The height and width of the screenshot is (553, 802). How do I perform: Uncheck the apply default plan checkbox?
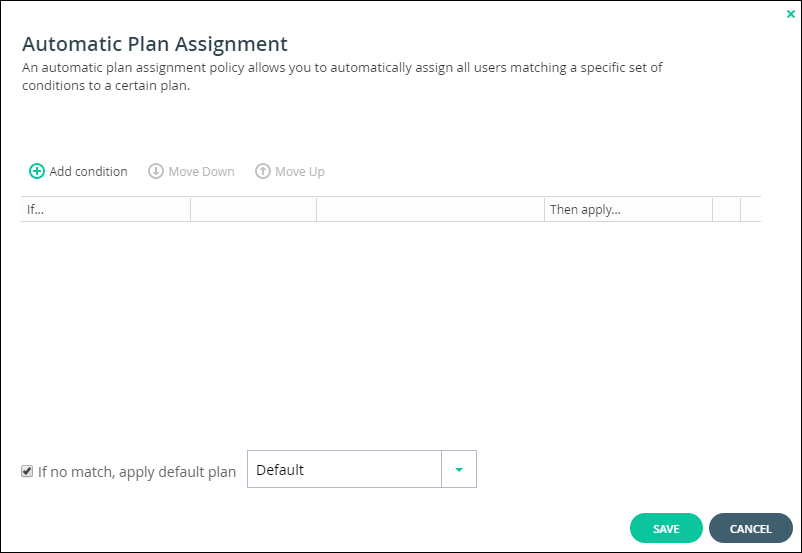coord(27,471)
